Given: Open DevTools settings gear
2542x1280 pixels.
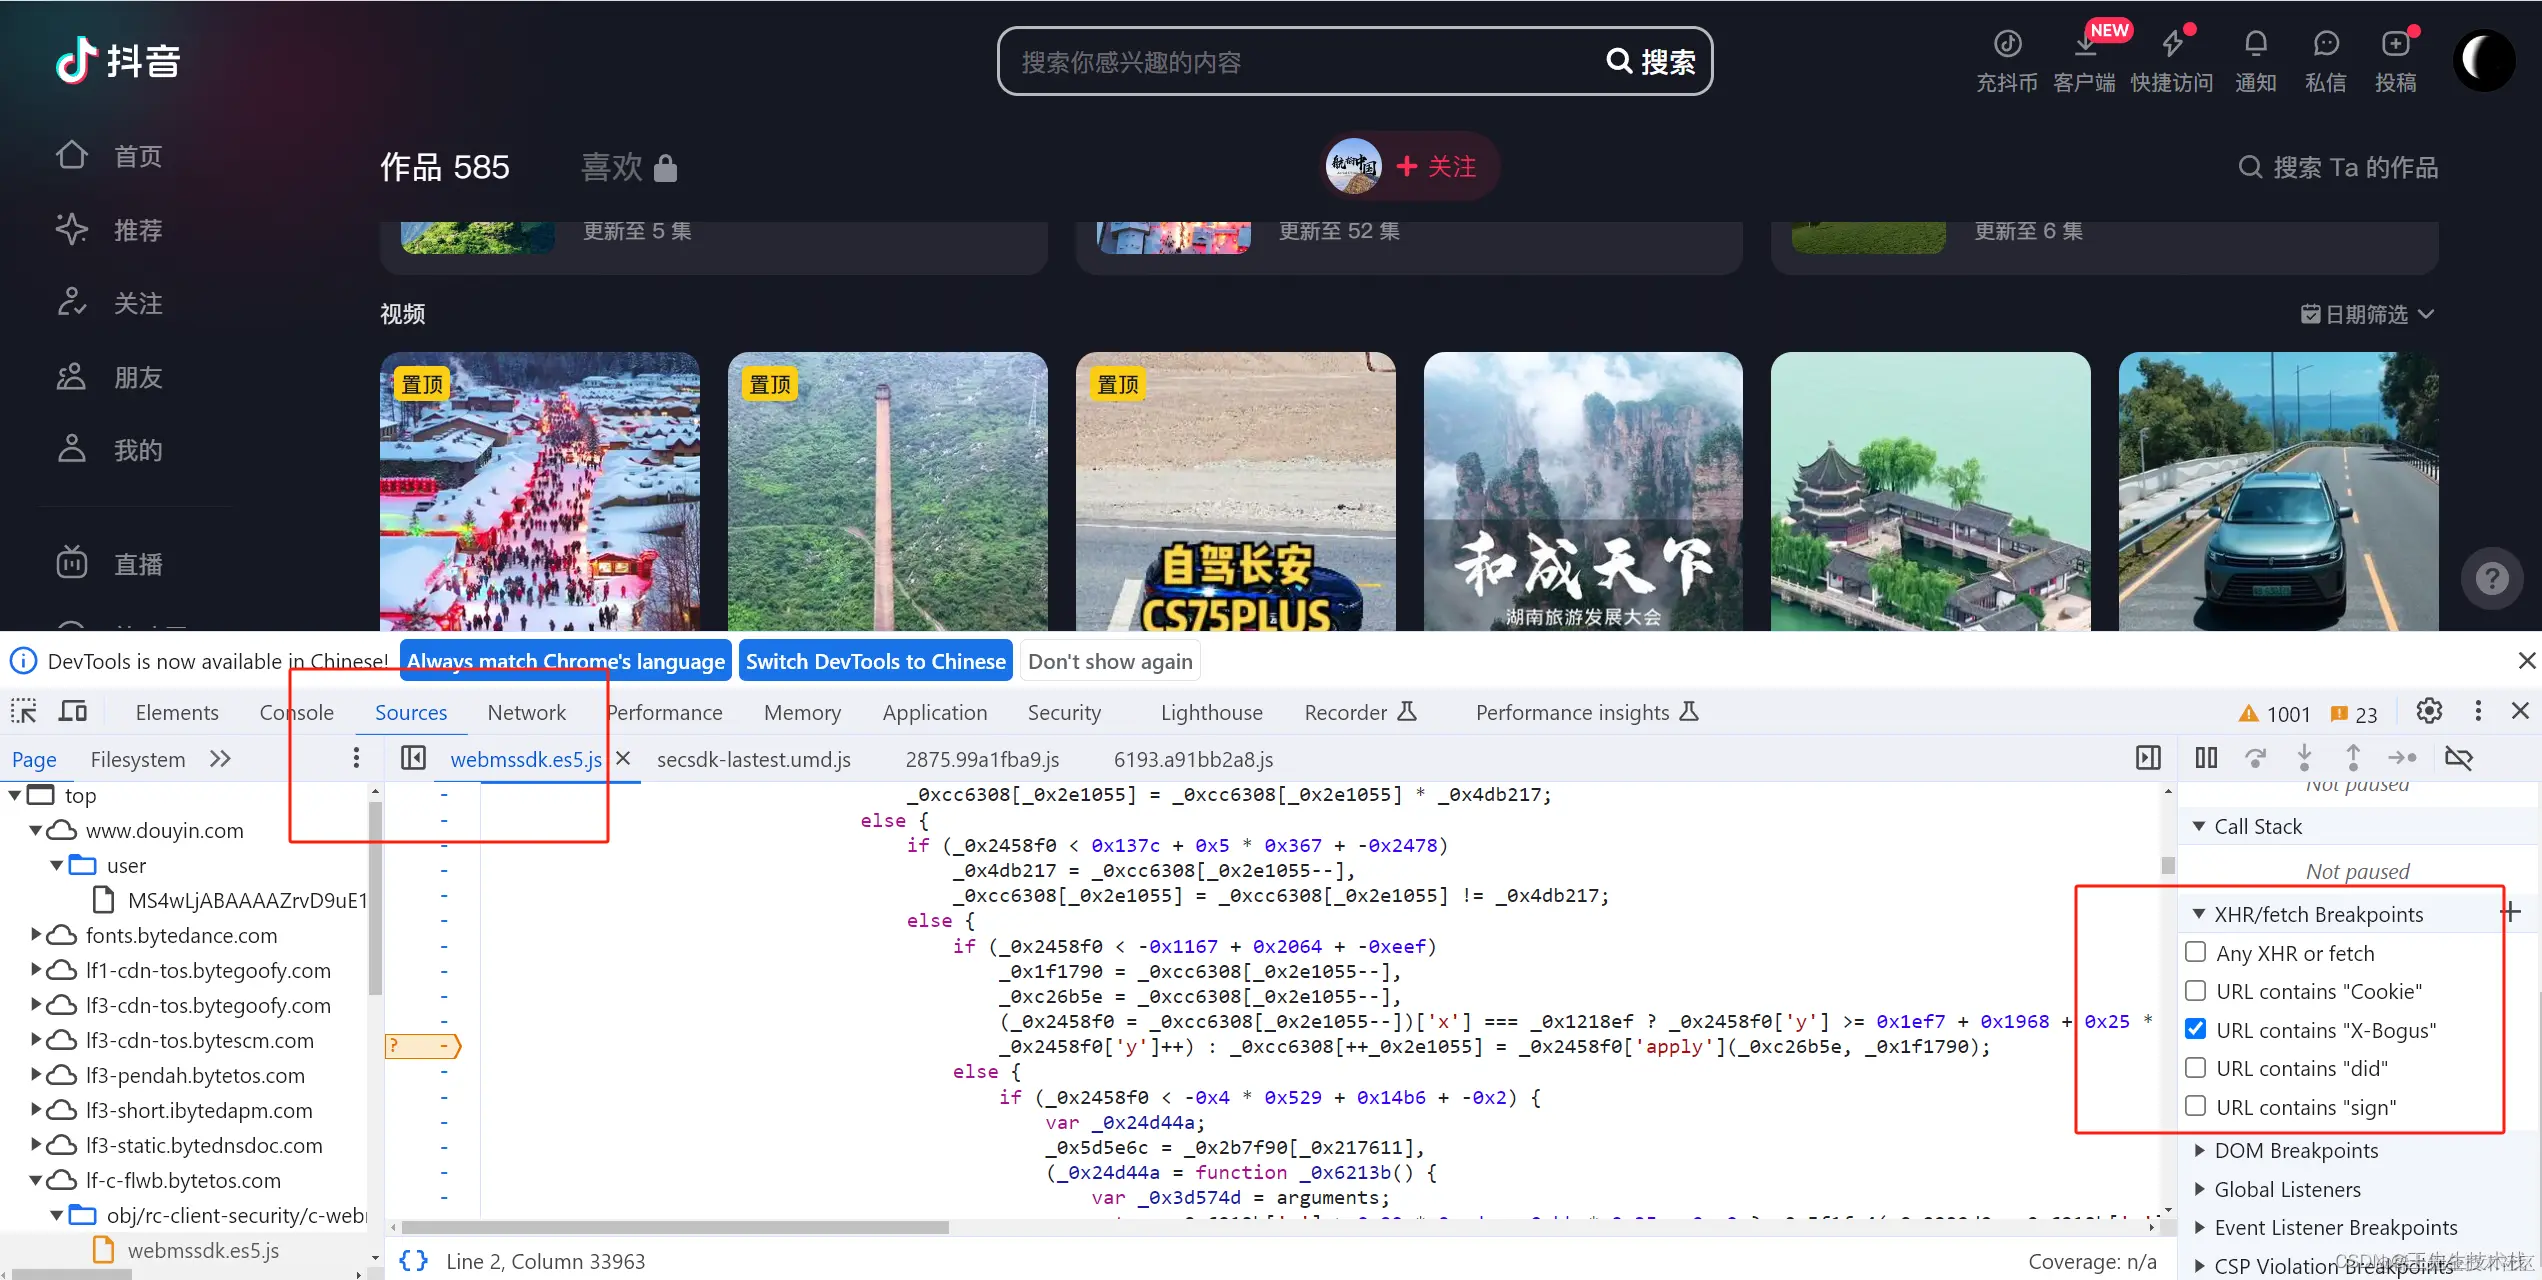Looking at the screenshot, I should (x=2429, y=711).
